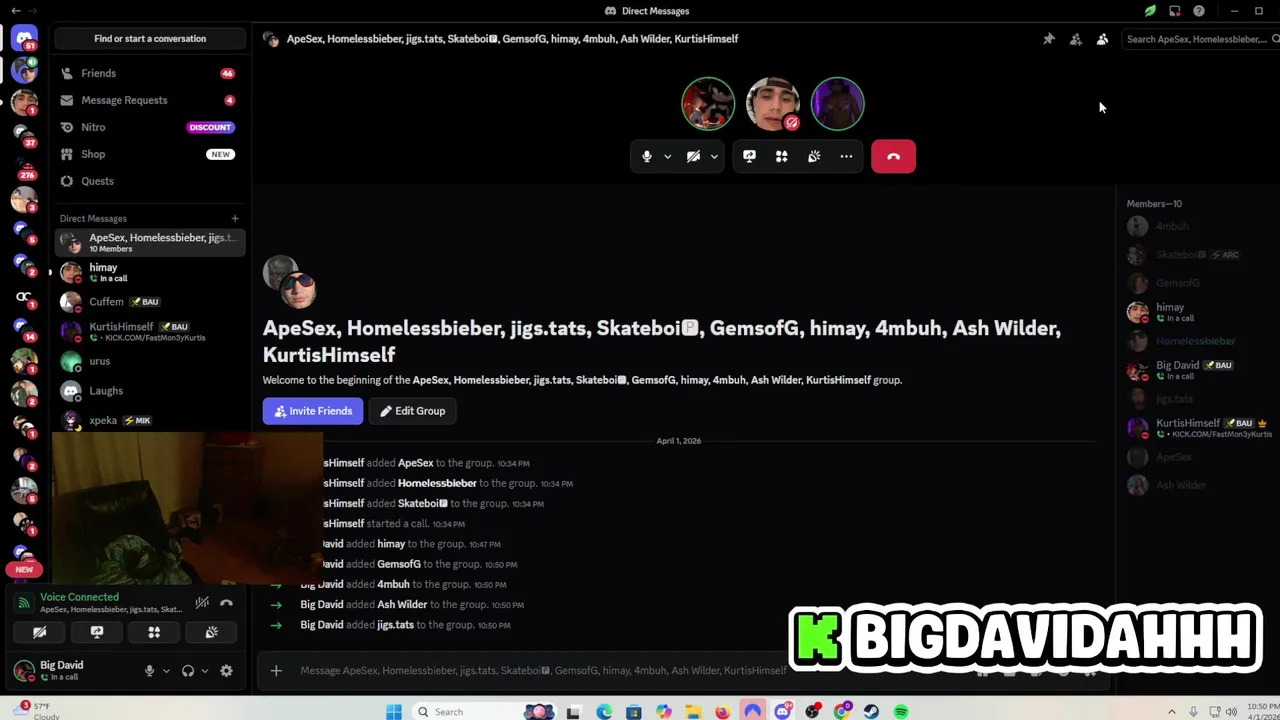Open the help icon in title bar
This screenshot has width=1280, height=720.
tap(1198, 11)
